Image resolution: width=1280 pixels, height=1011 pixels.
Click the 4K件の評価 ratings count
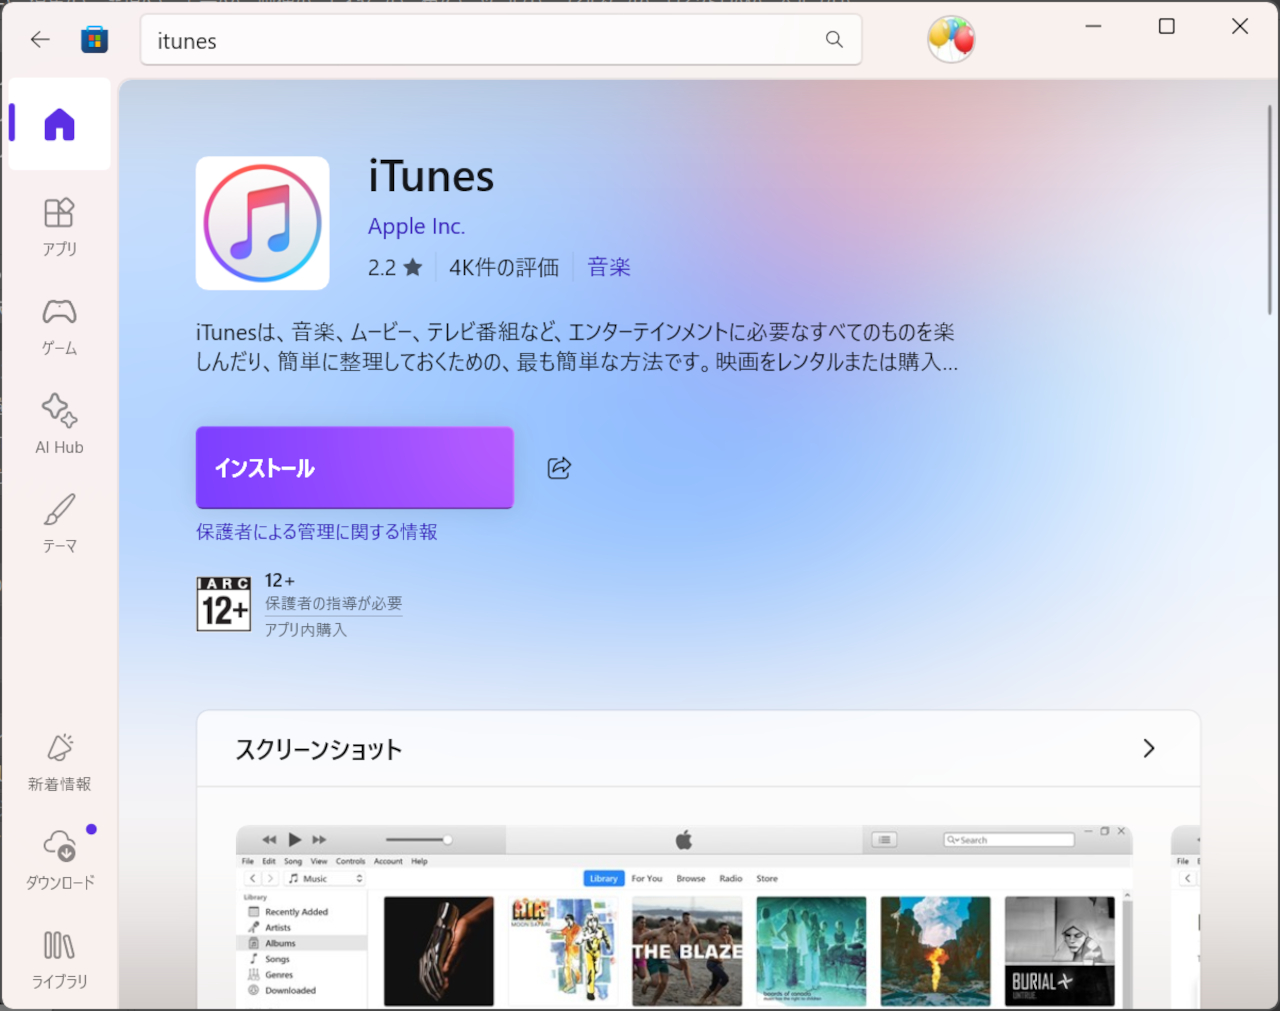pos(504,267)
